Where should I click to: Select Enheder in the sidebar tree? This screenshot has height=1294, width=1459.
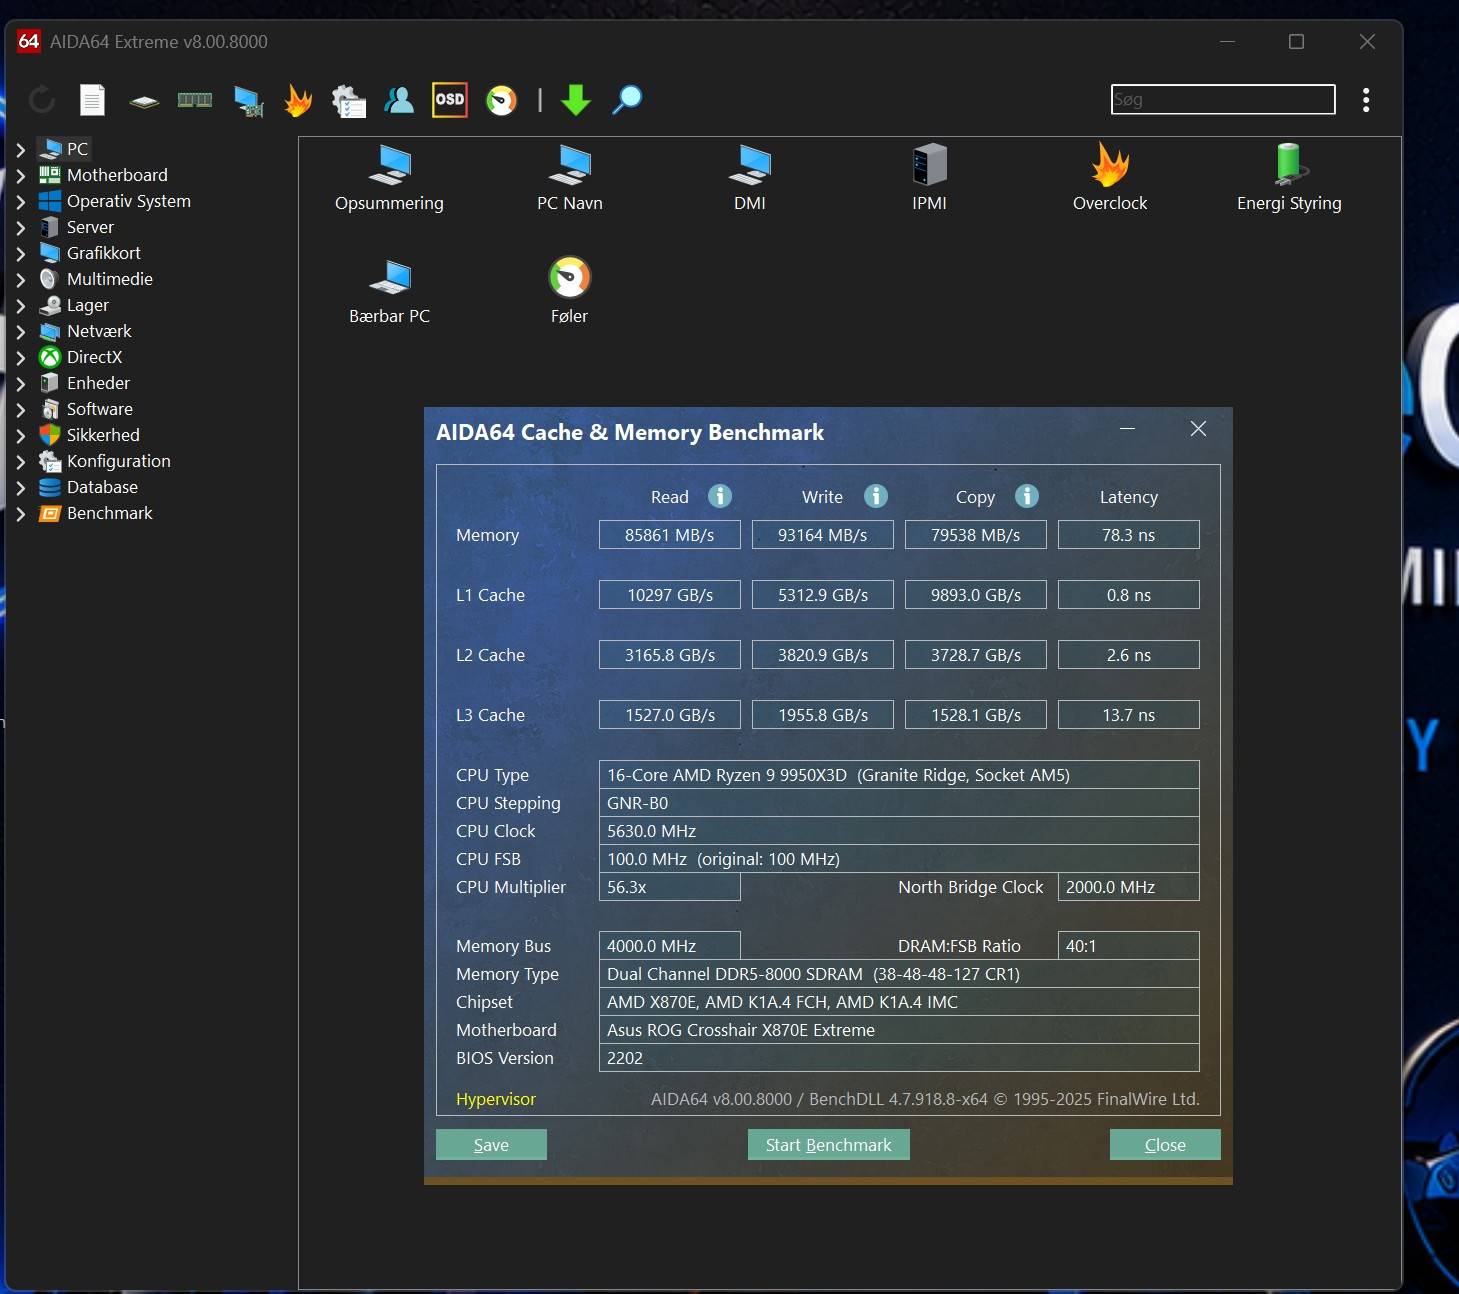tap(98, 383)
